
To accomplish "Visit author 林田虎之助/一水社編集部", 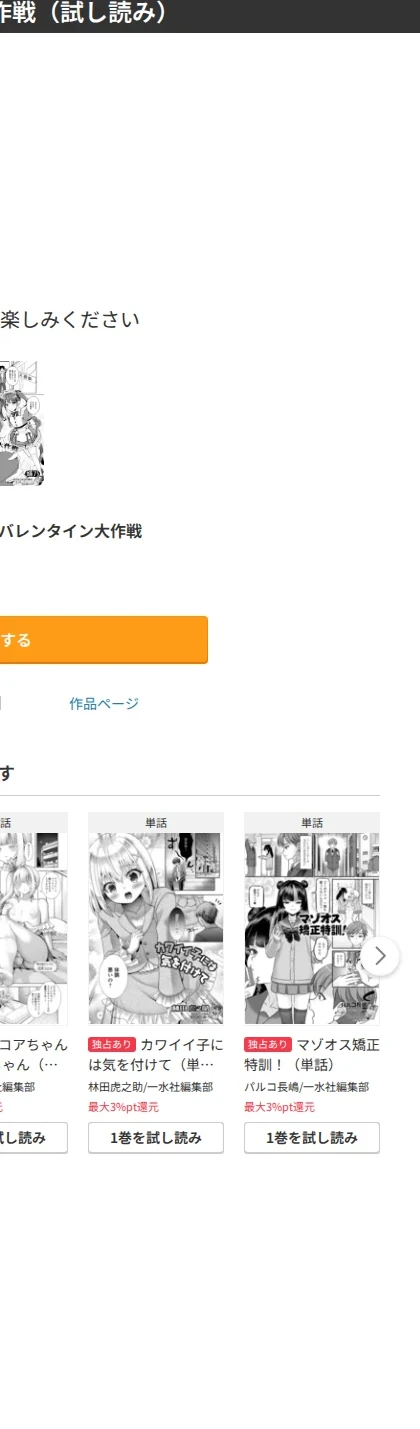I will (150, 1087).
